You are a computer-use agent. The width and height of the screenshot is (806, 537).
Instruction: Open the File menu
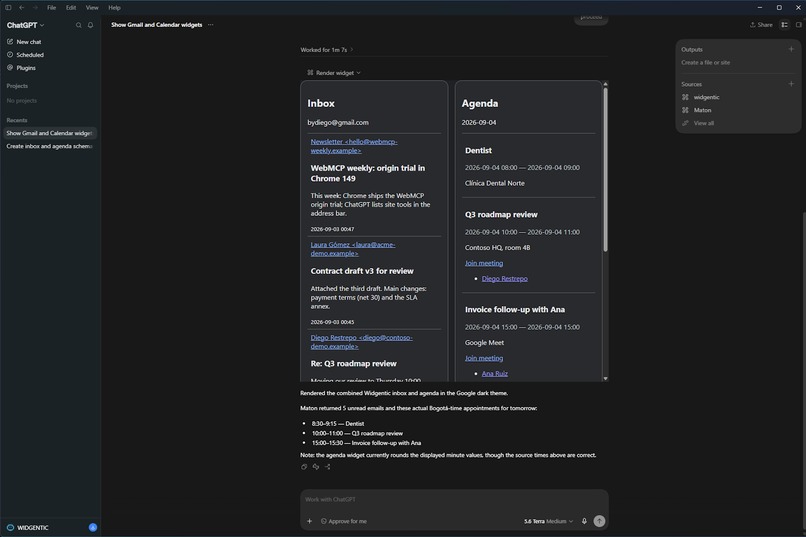(51, 8)
